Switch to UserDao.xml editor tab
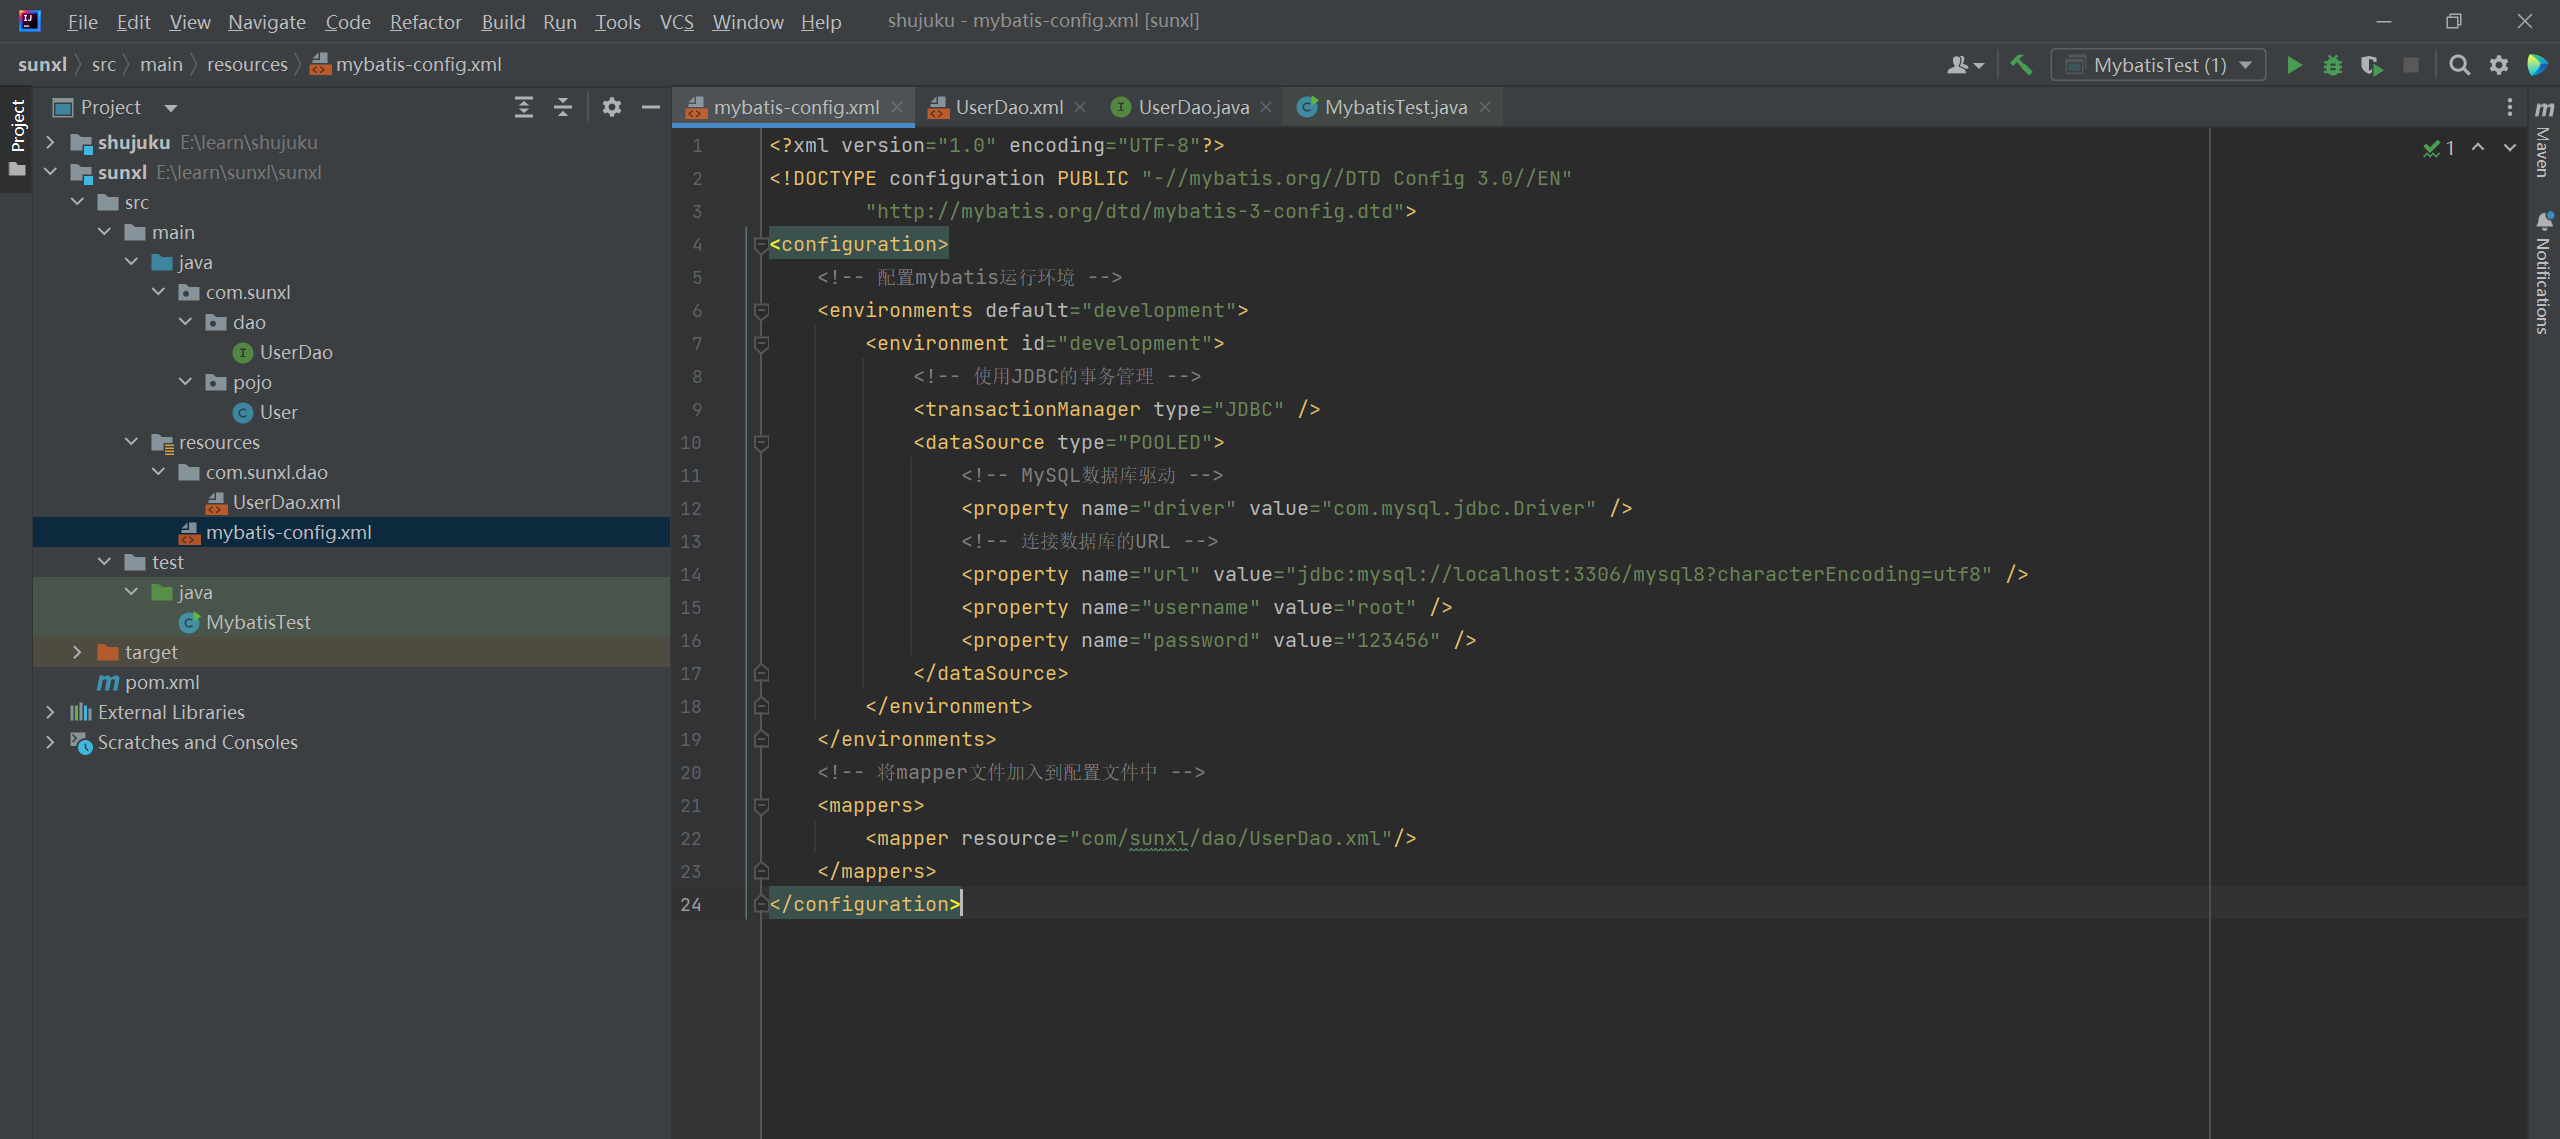This screenshot has width=2560, height=1139. 1008,107
